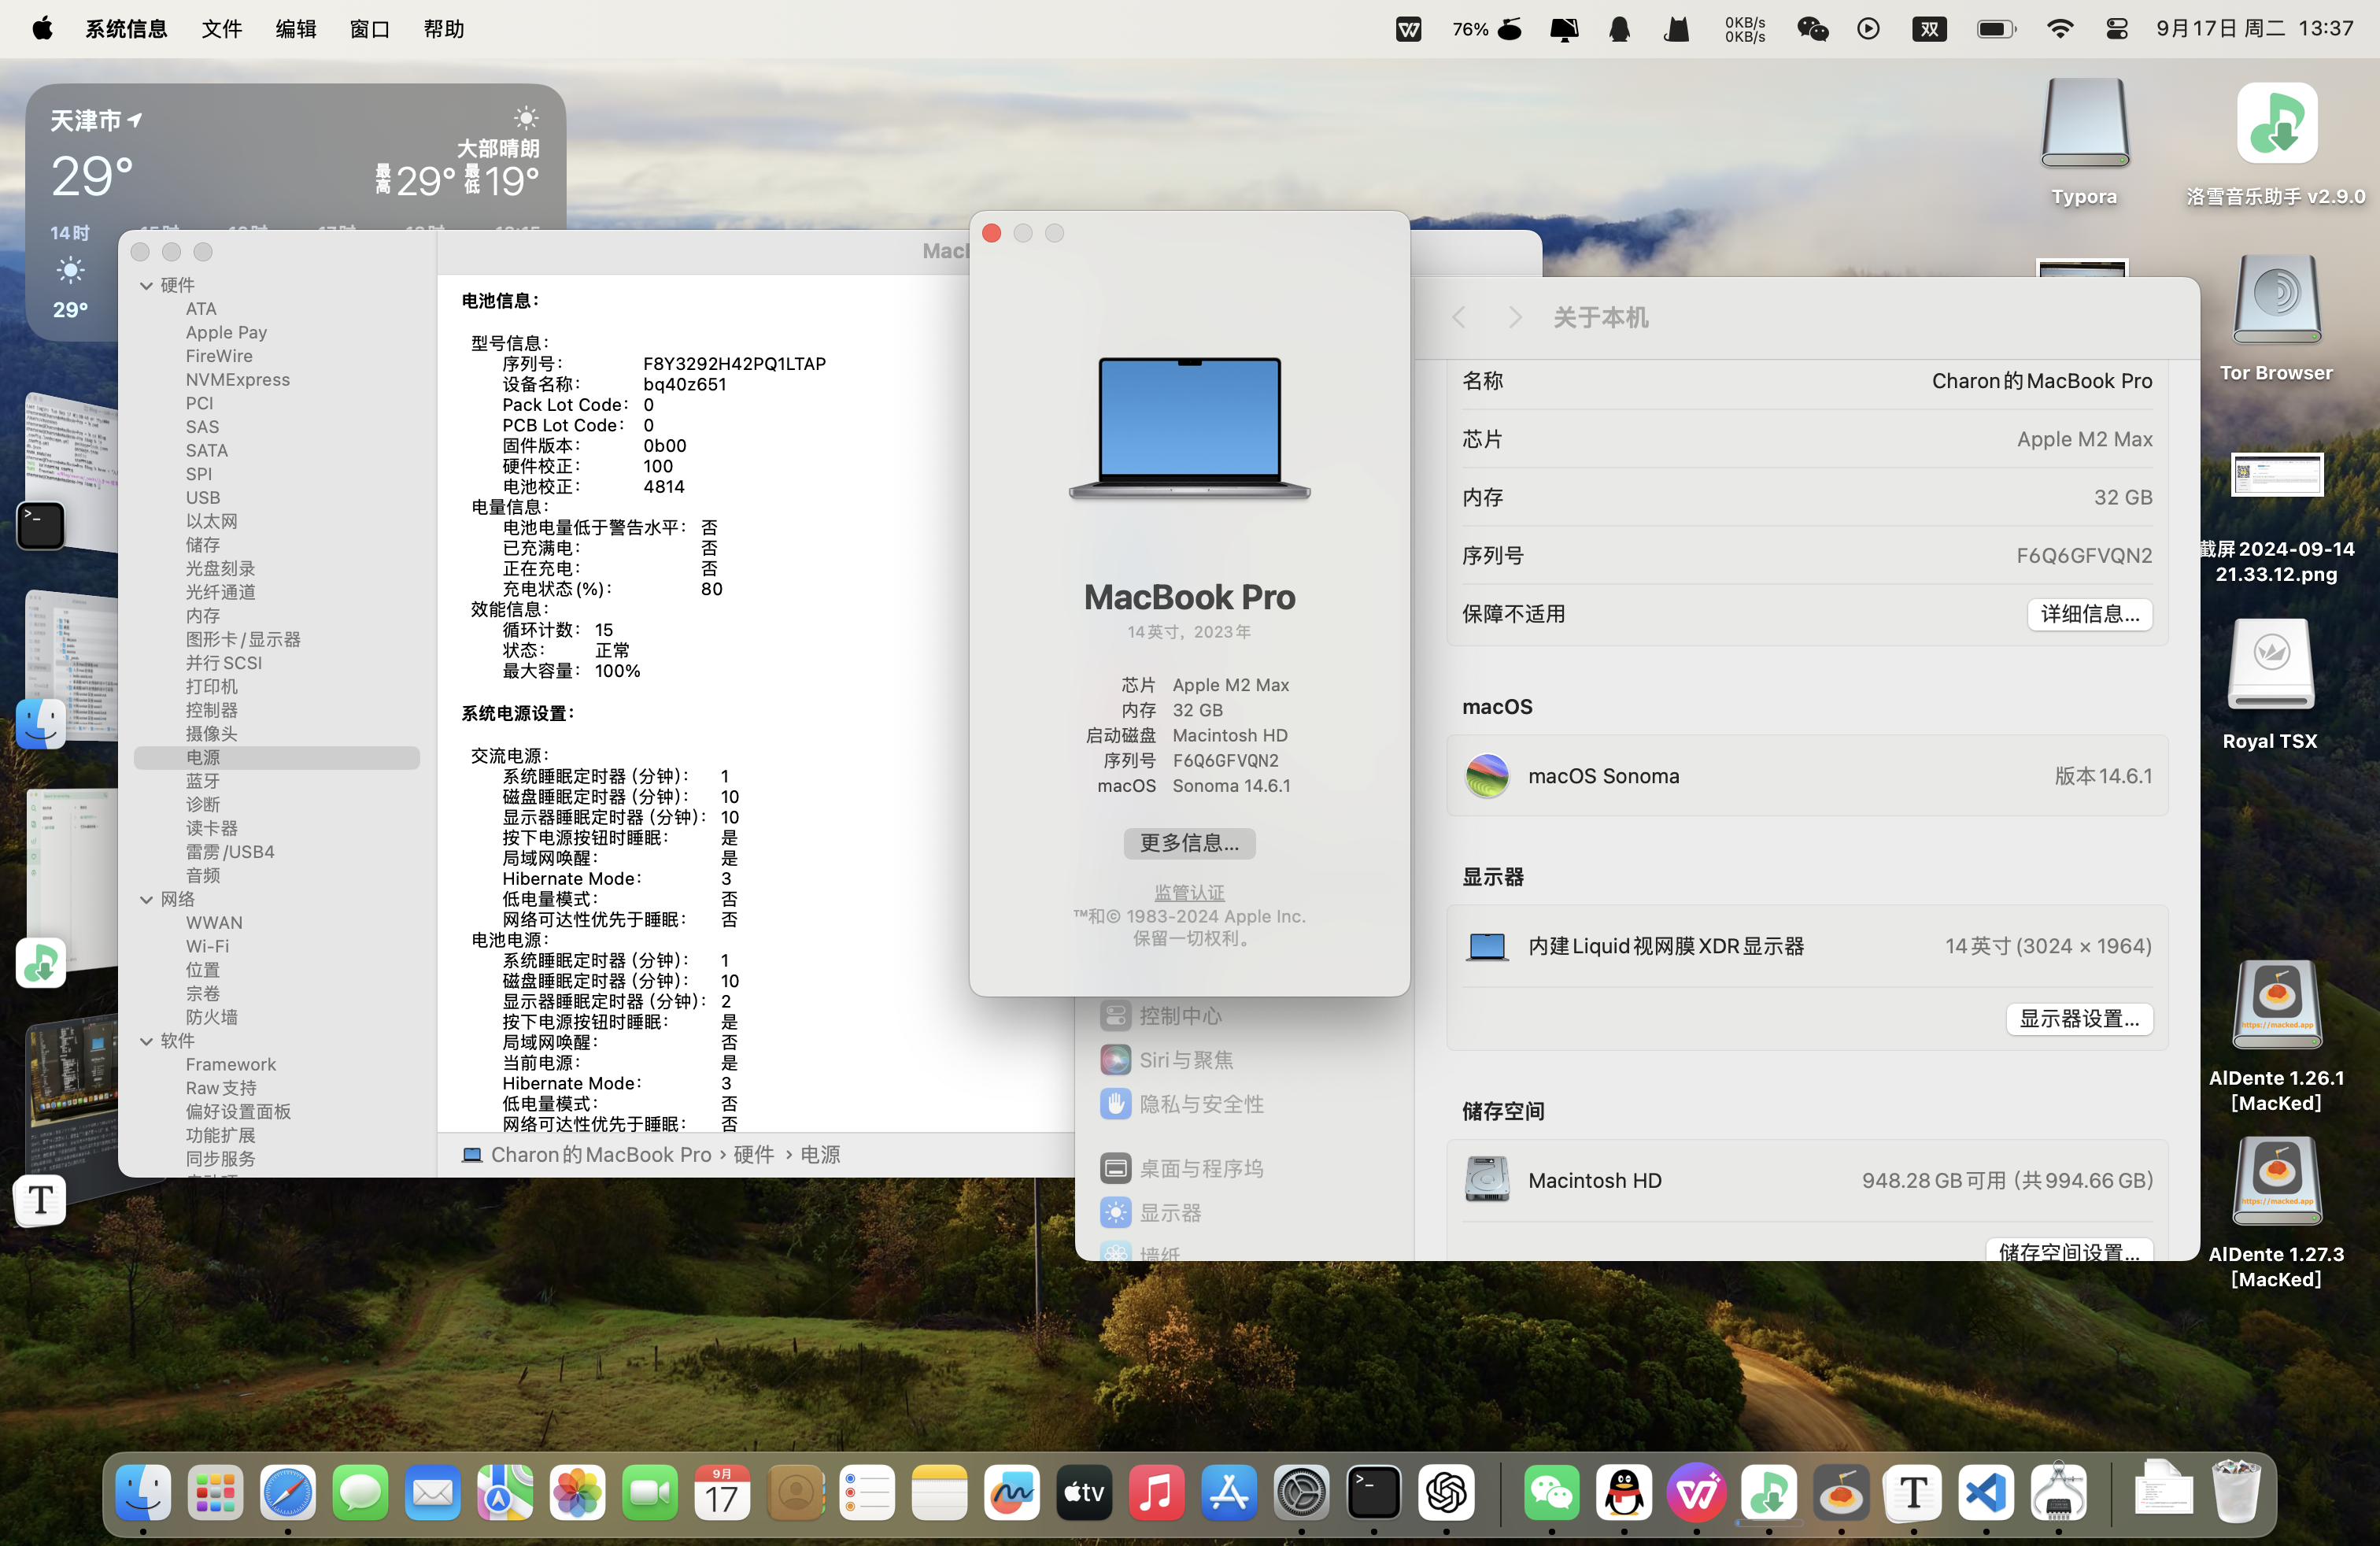The width and height of the screenshot is (2380, 1546).
Task: Open QQ penguin icon in Dock
Action: pyautogui.click(x=1624, y=1493)
